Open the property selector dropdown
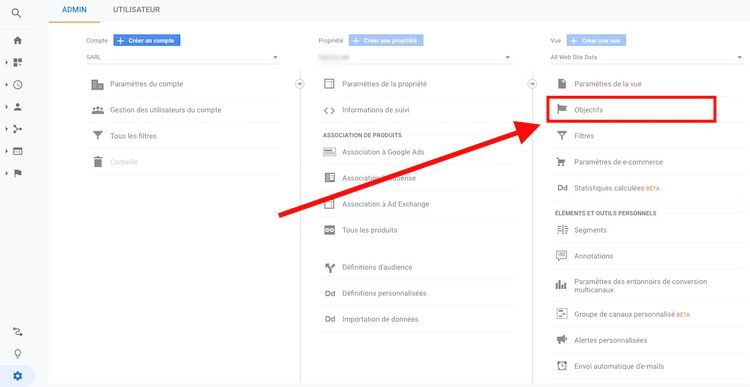Screen dimensions: 750x387 415,57
